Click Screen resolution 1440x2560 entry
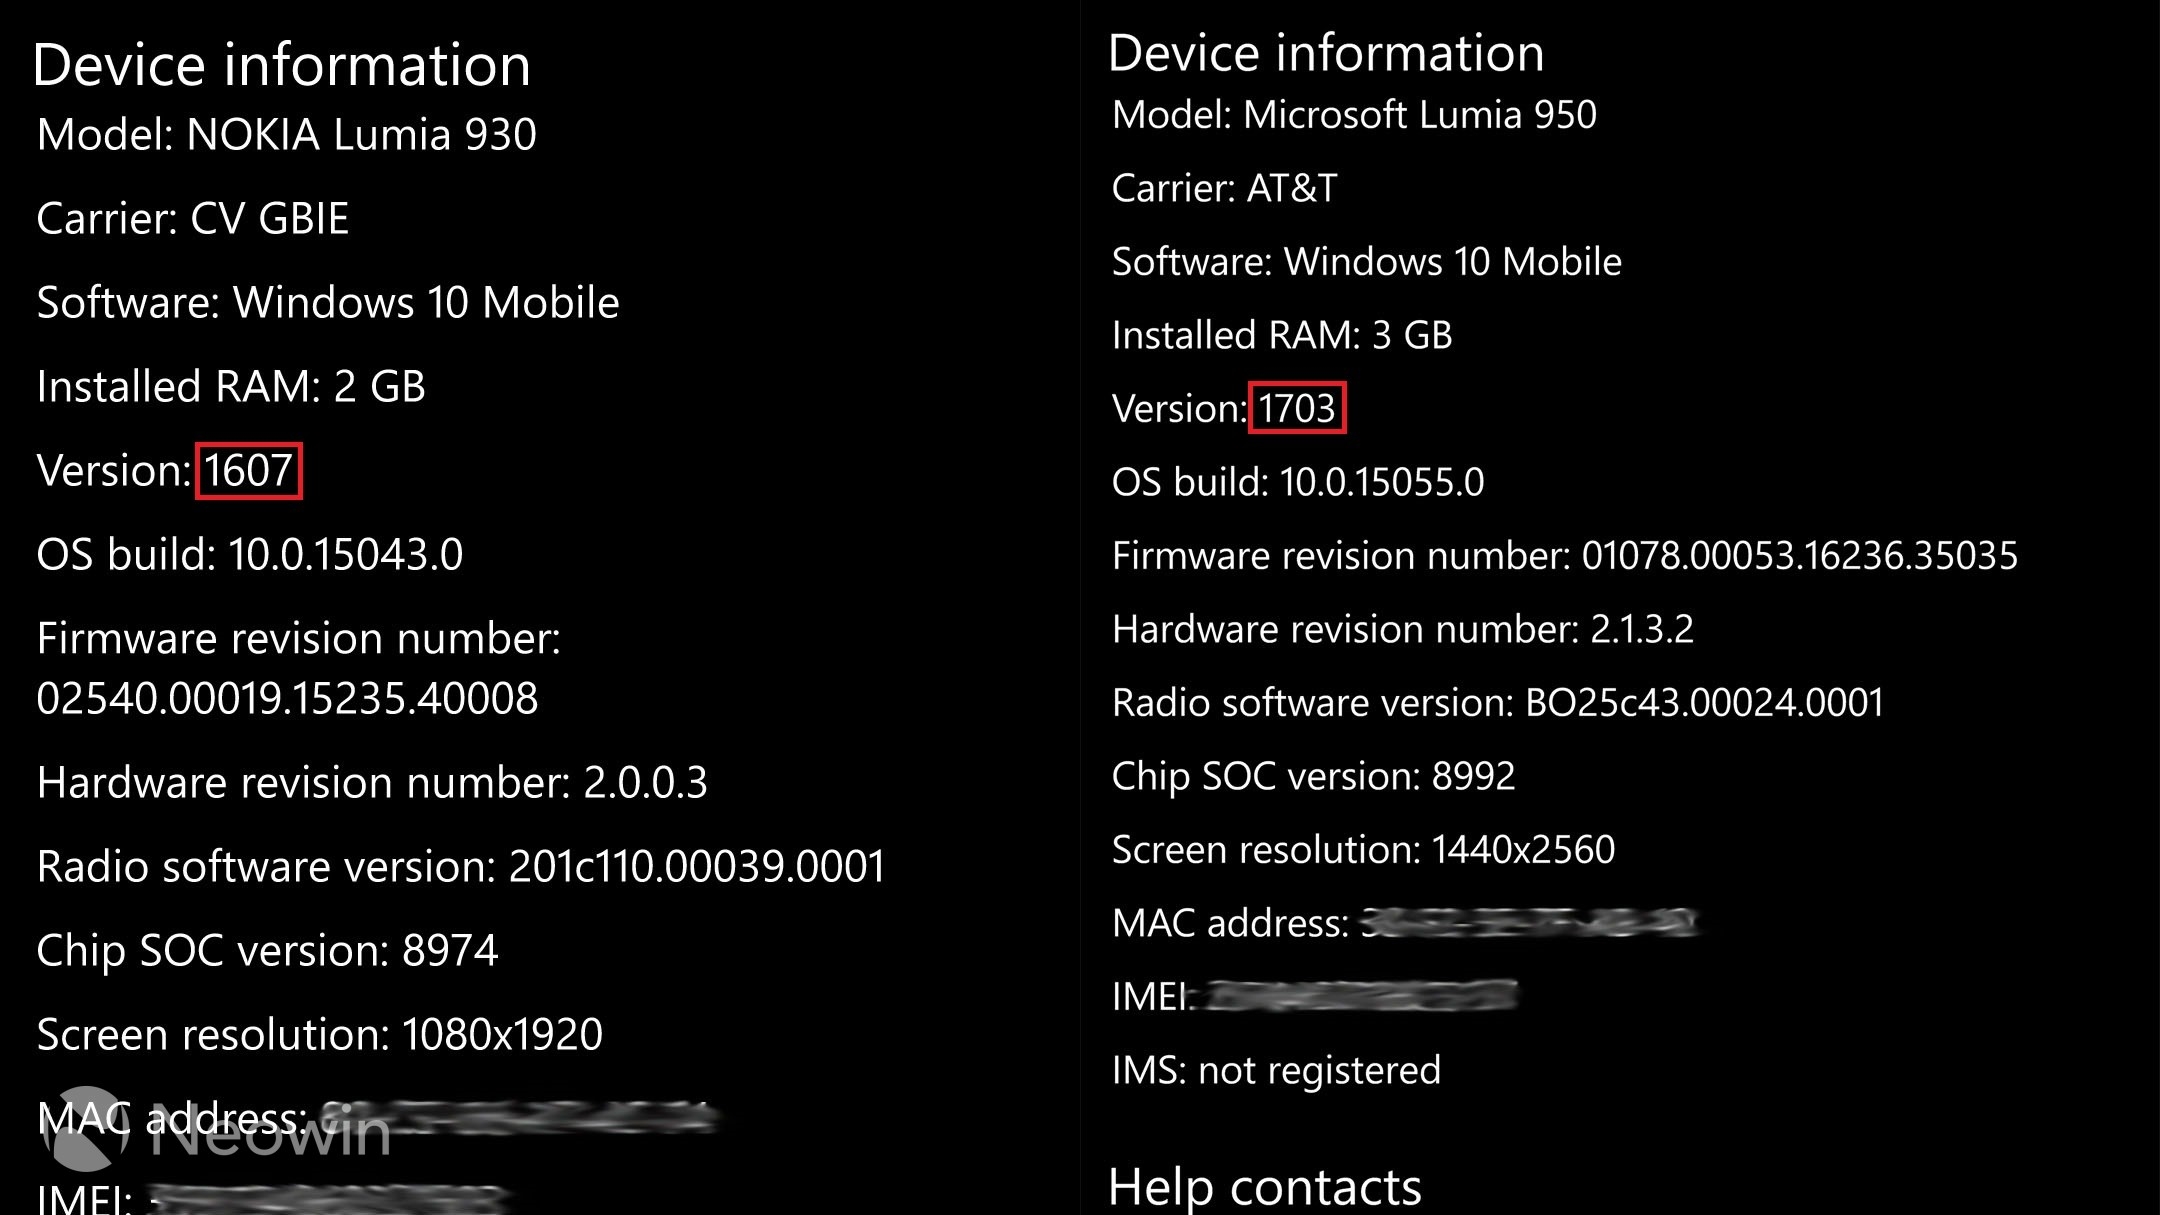This screenshot has width=2160, height=1215. tap(1363, 849)
